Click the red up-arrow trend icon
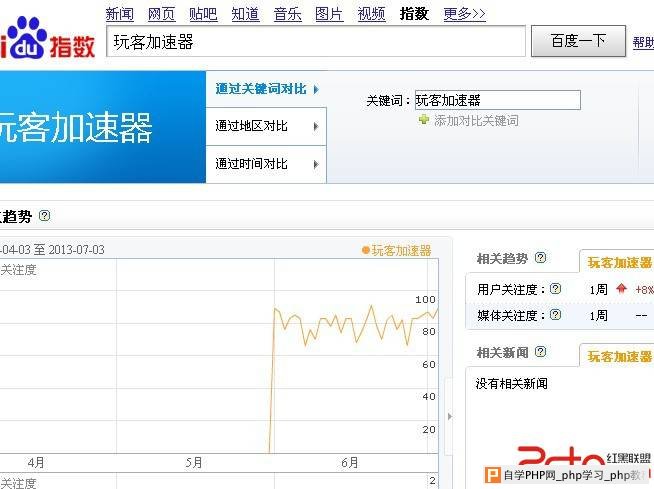This screenshot has width=654, height=489. [x=621, y=288]
